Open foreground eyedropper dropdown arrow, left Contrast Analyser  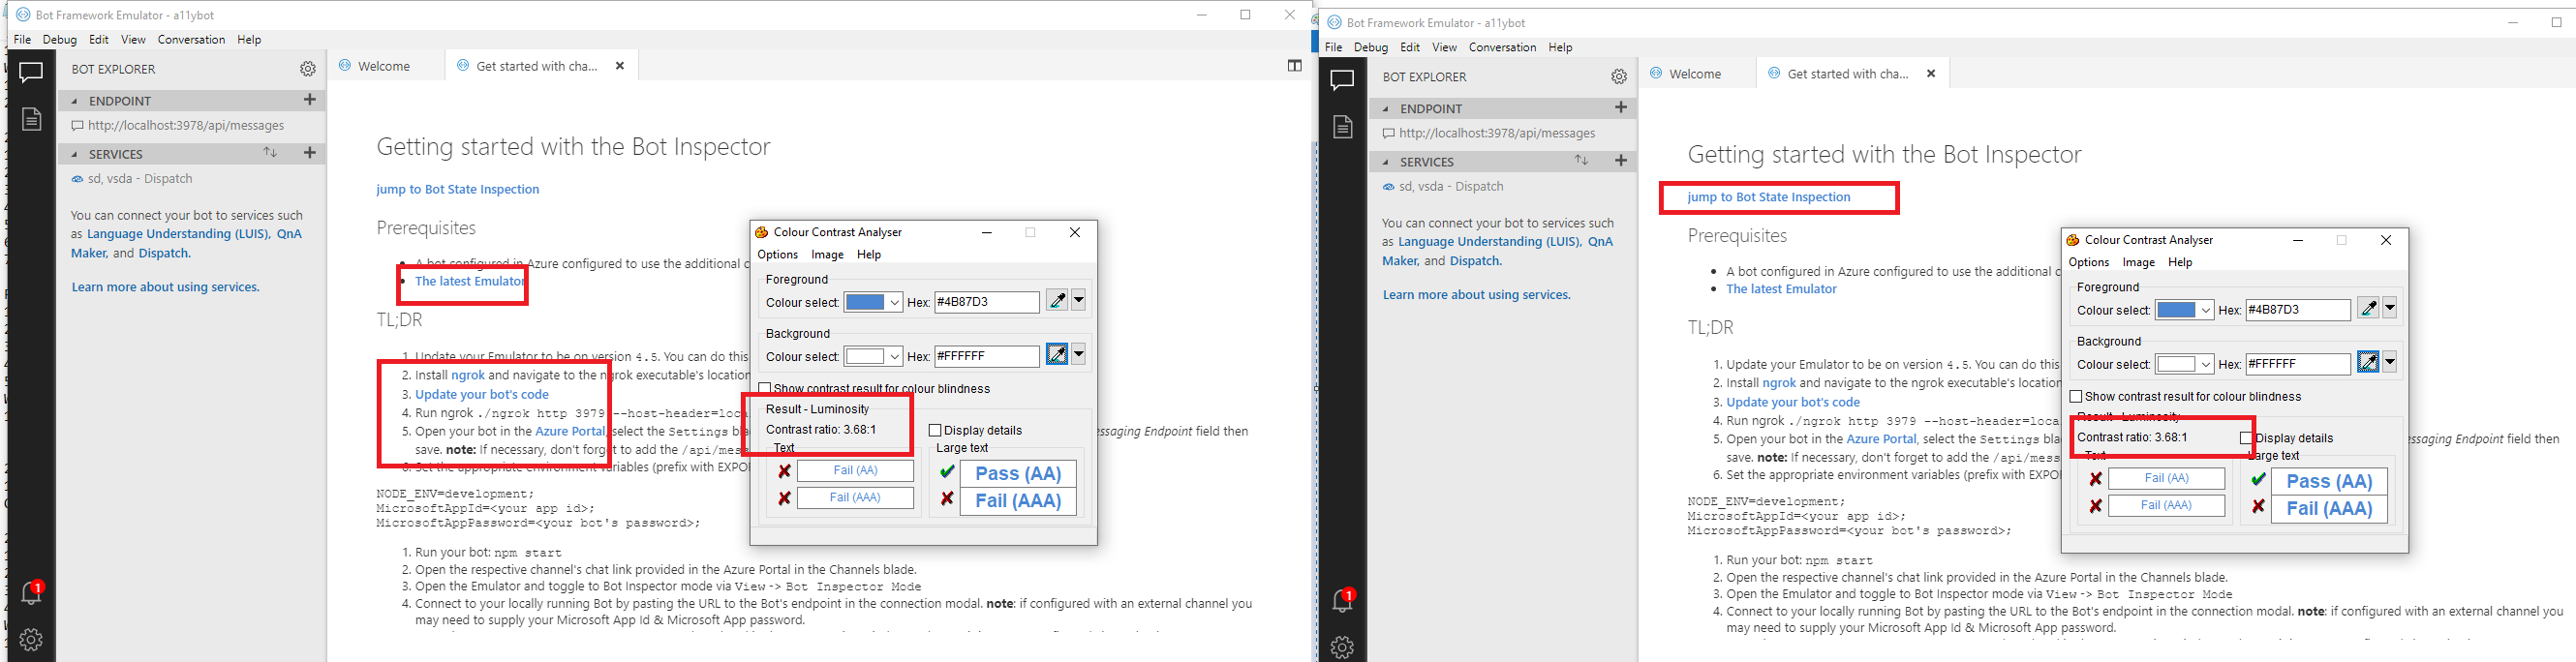point(1079,300)
